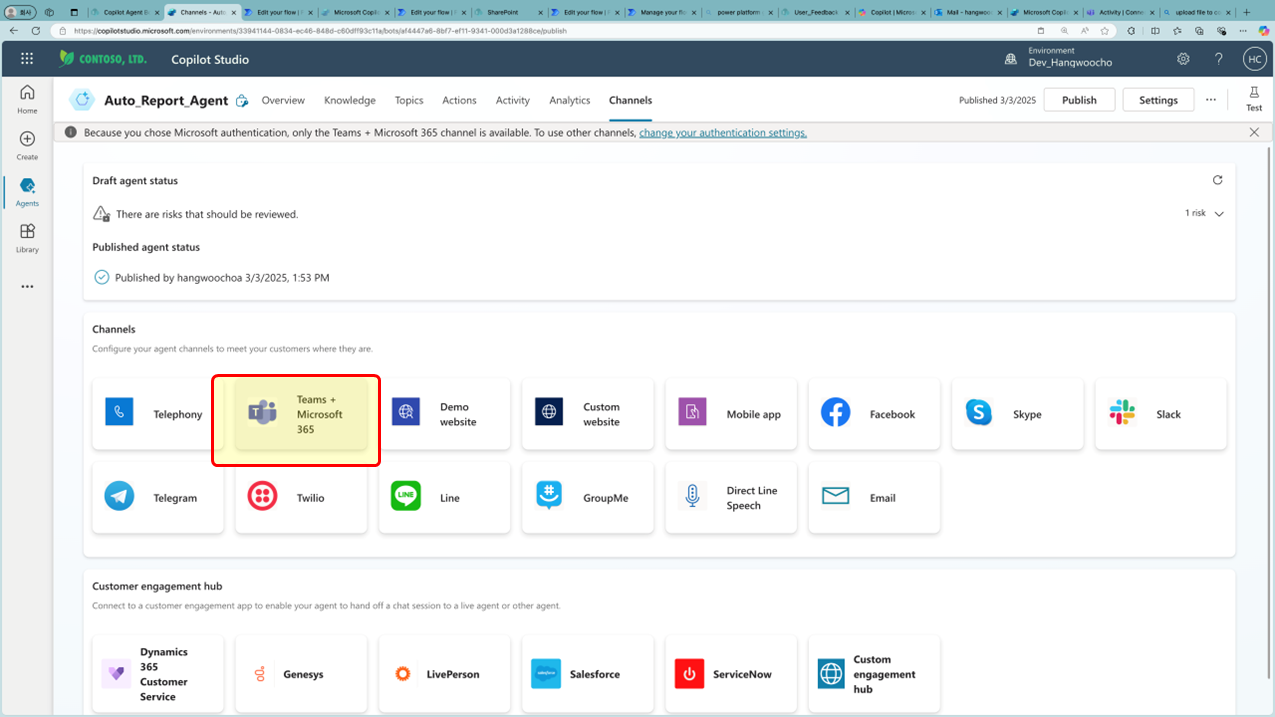The width and height of the screenshot is (1275, 717).
Task: Open Dynamics 365 Customer Service hub
Action: [158, 674]
